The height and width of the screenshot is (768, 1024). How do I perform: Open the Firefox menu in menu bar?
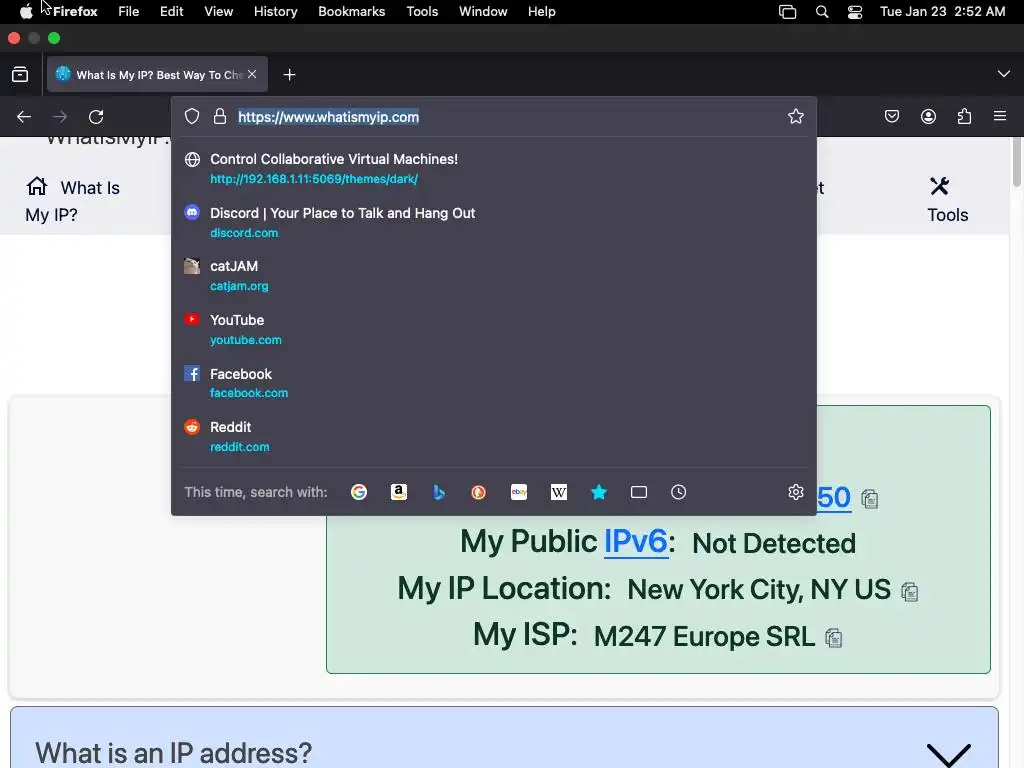(x=75, y=12)
